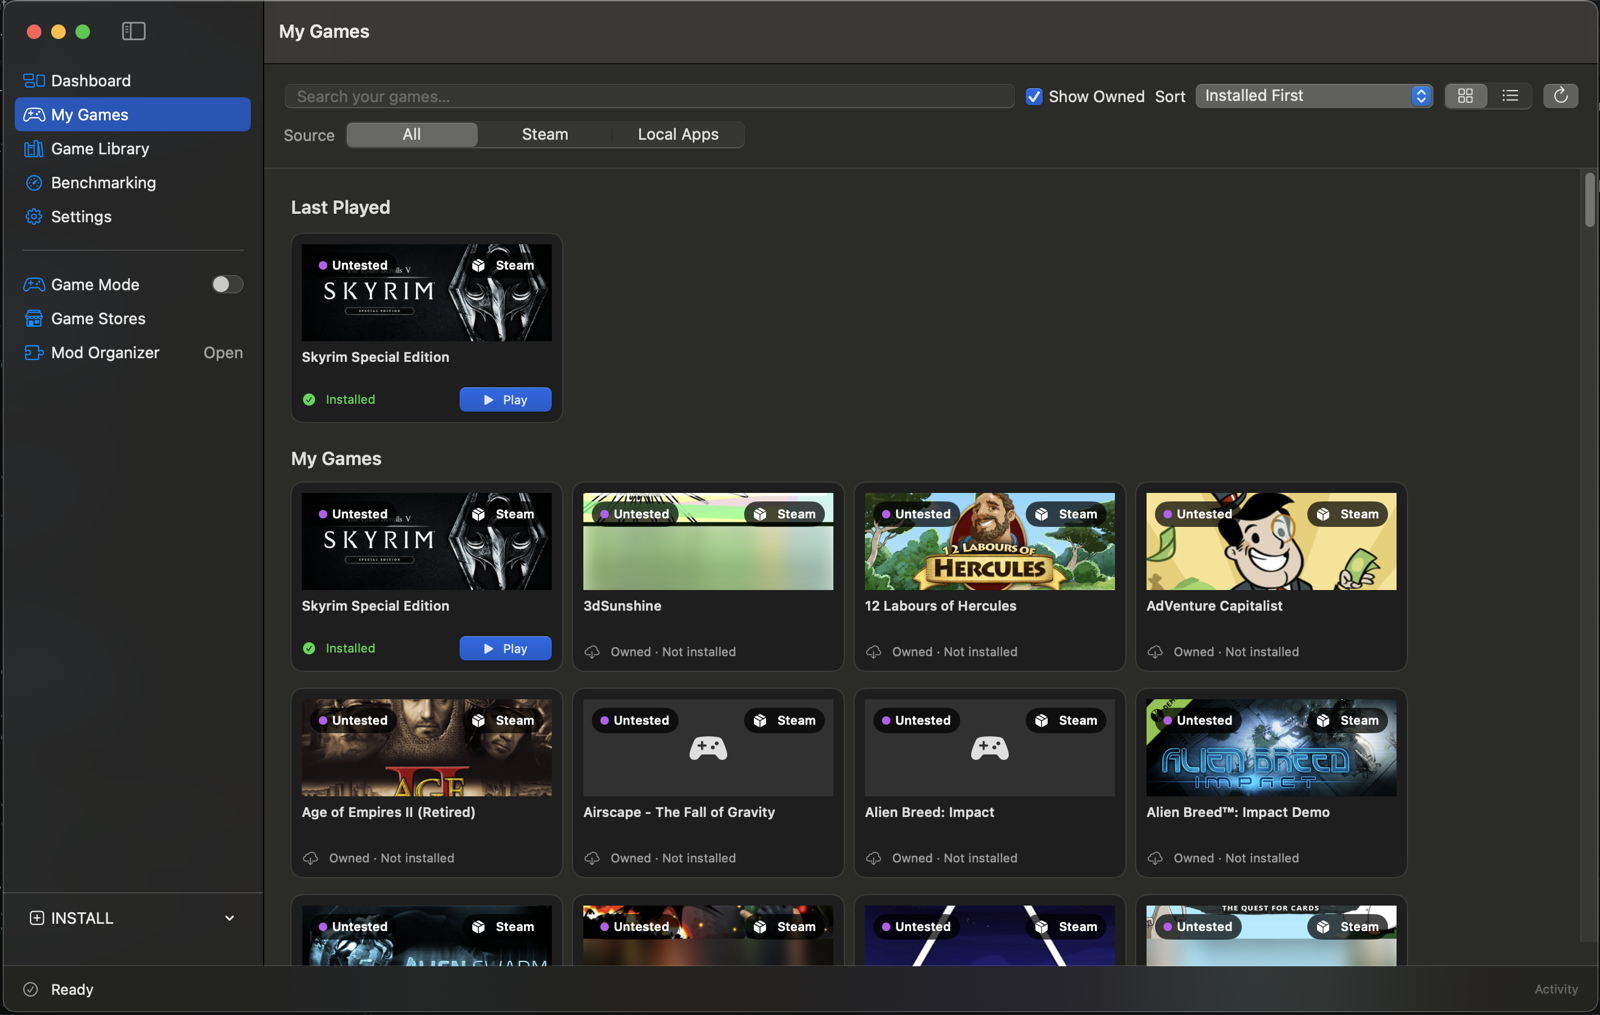The height and width of the screenshot is (1015, 1600).
Task: Play Skyrim in My Games section
Action: 505,648
